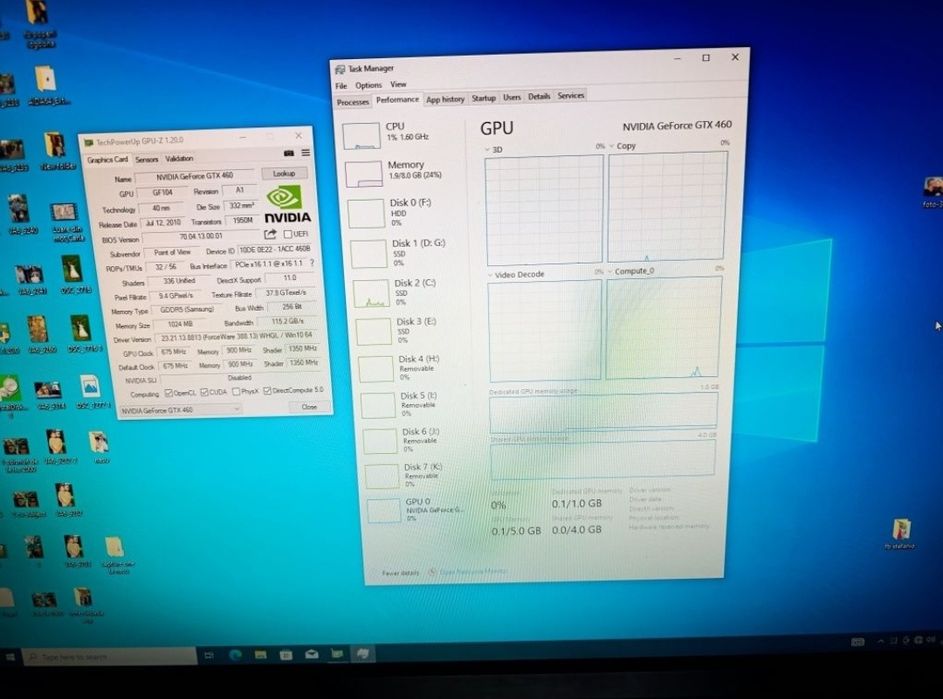This screenshot has width=943, height=699.
Task: Click the Close button in GPU-Z
Action: (309, 407)
